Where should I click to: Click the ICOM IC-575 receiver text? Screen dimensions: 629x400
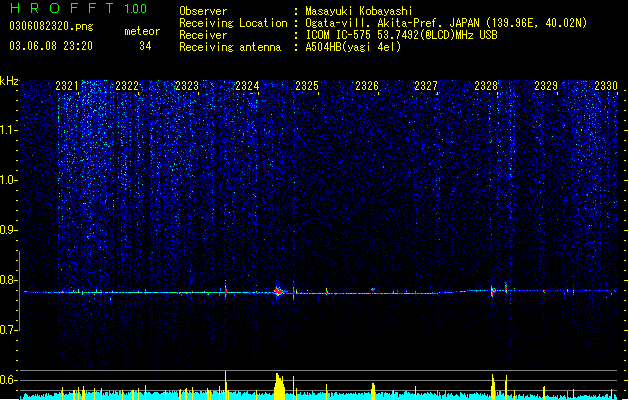click(x=401, y=35)
